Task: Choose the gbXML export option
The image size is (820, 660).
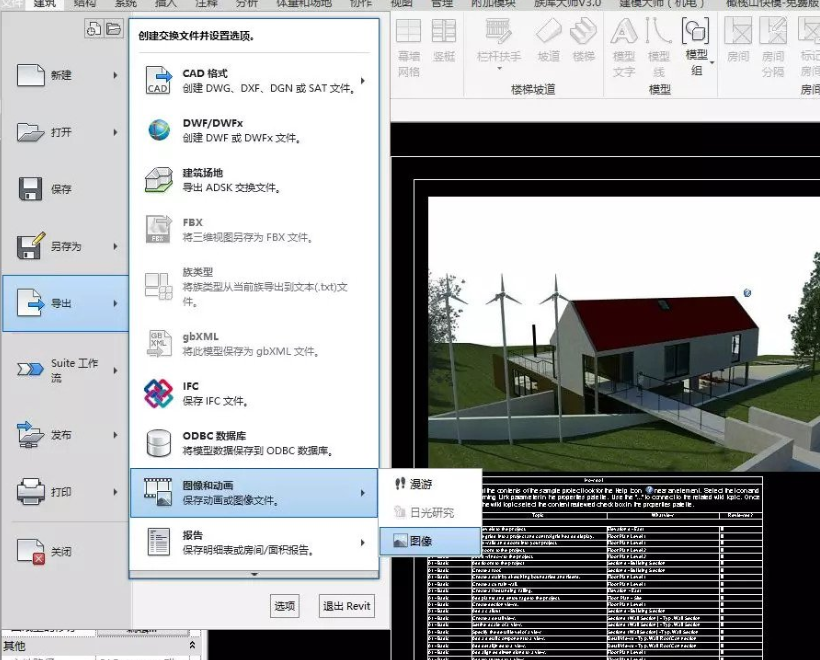Action: (254, 344)
